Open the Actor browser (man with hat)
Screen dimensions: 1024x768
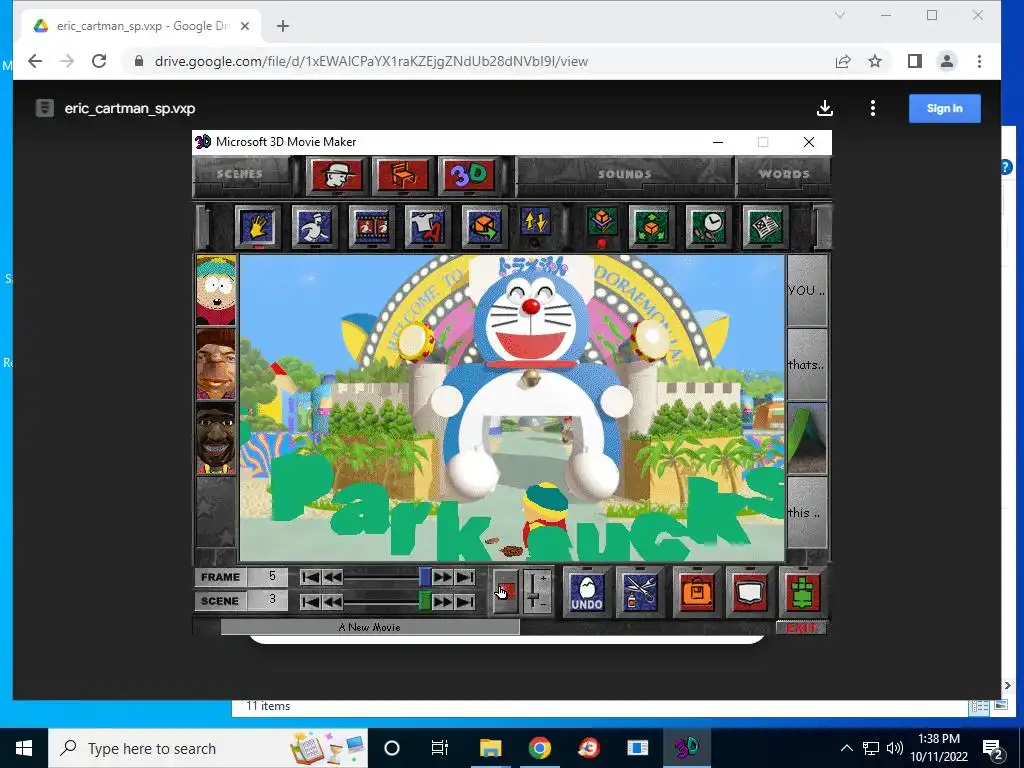(x=336, y=175)
